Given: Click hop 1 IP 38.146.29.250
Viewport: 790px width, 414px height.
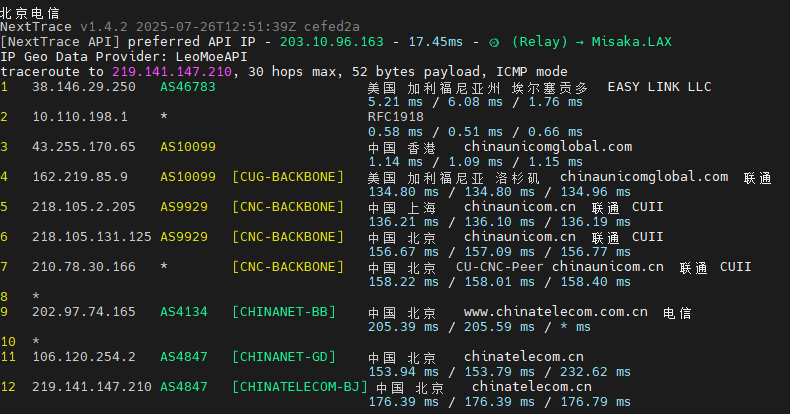Looking at the screenshot, I should 84,87.
